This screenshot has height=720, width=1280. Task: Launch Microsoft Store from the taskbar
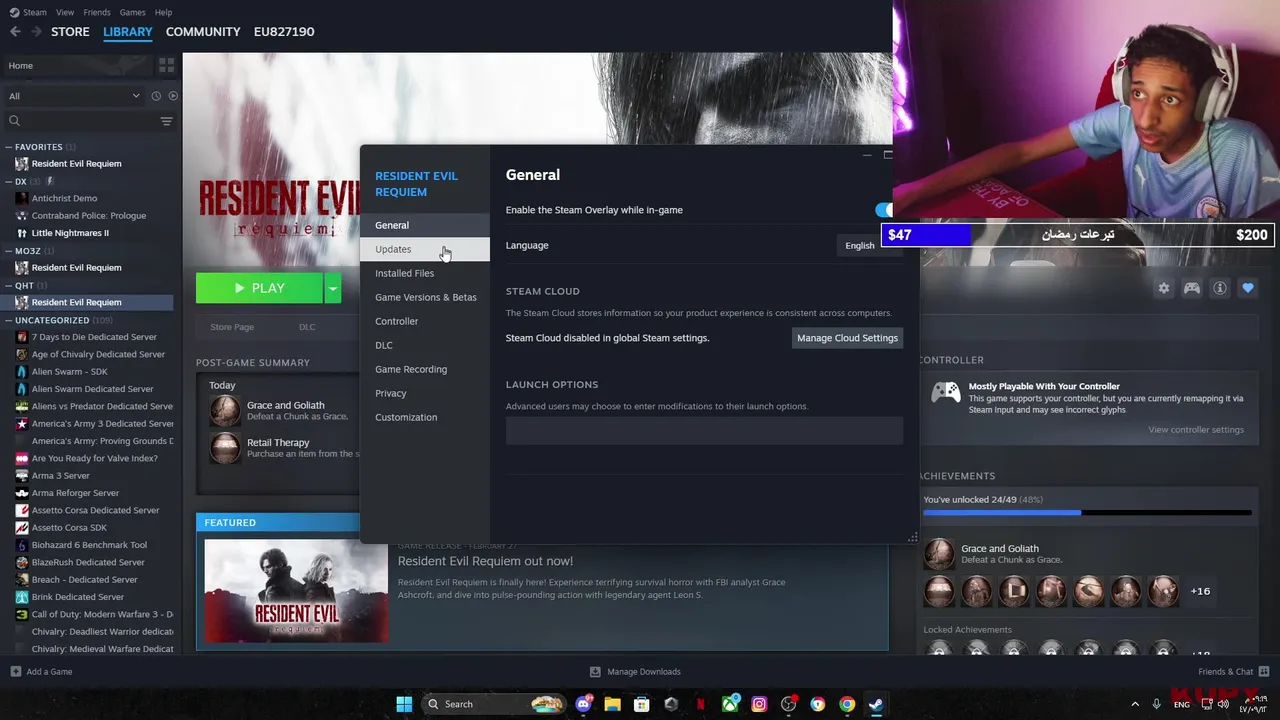point(642,704)
